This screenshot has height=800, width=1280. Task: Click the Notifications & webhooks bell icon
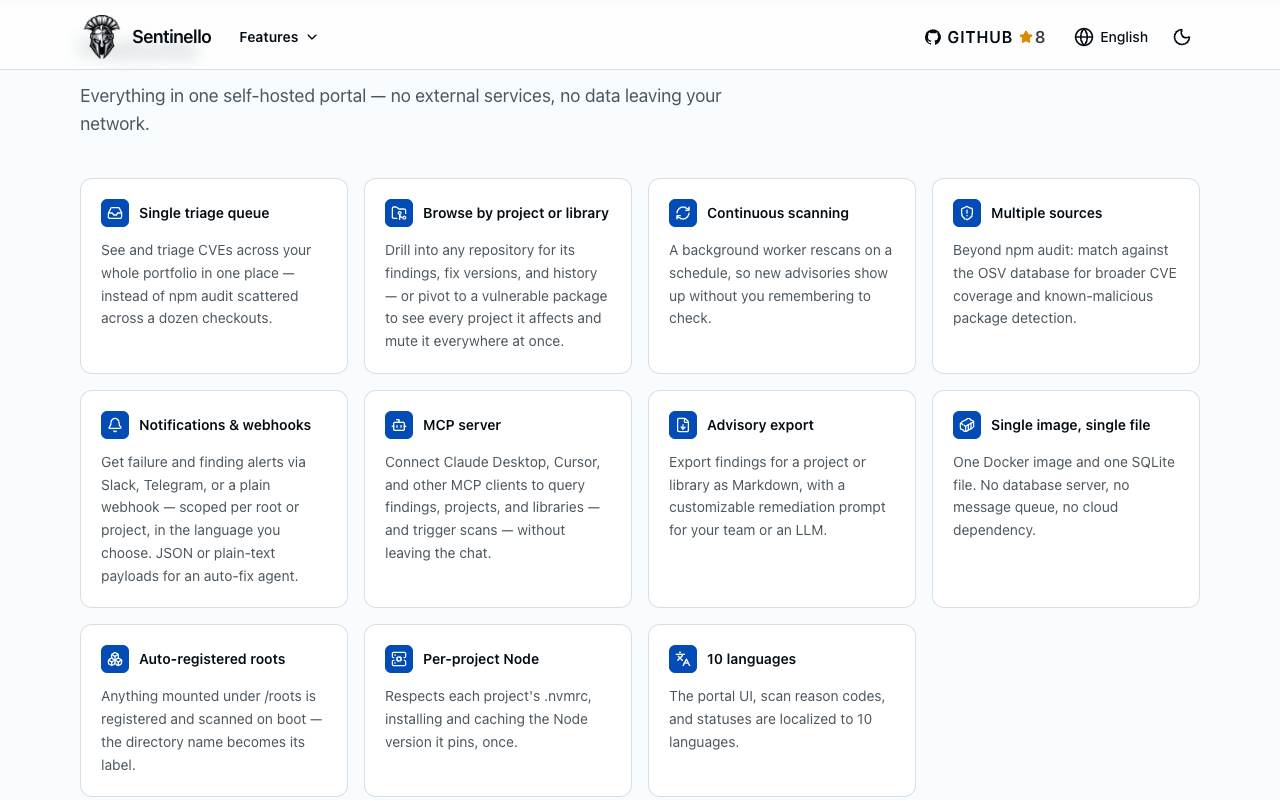pyautogui.click(x=115, y=425)
